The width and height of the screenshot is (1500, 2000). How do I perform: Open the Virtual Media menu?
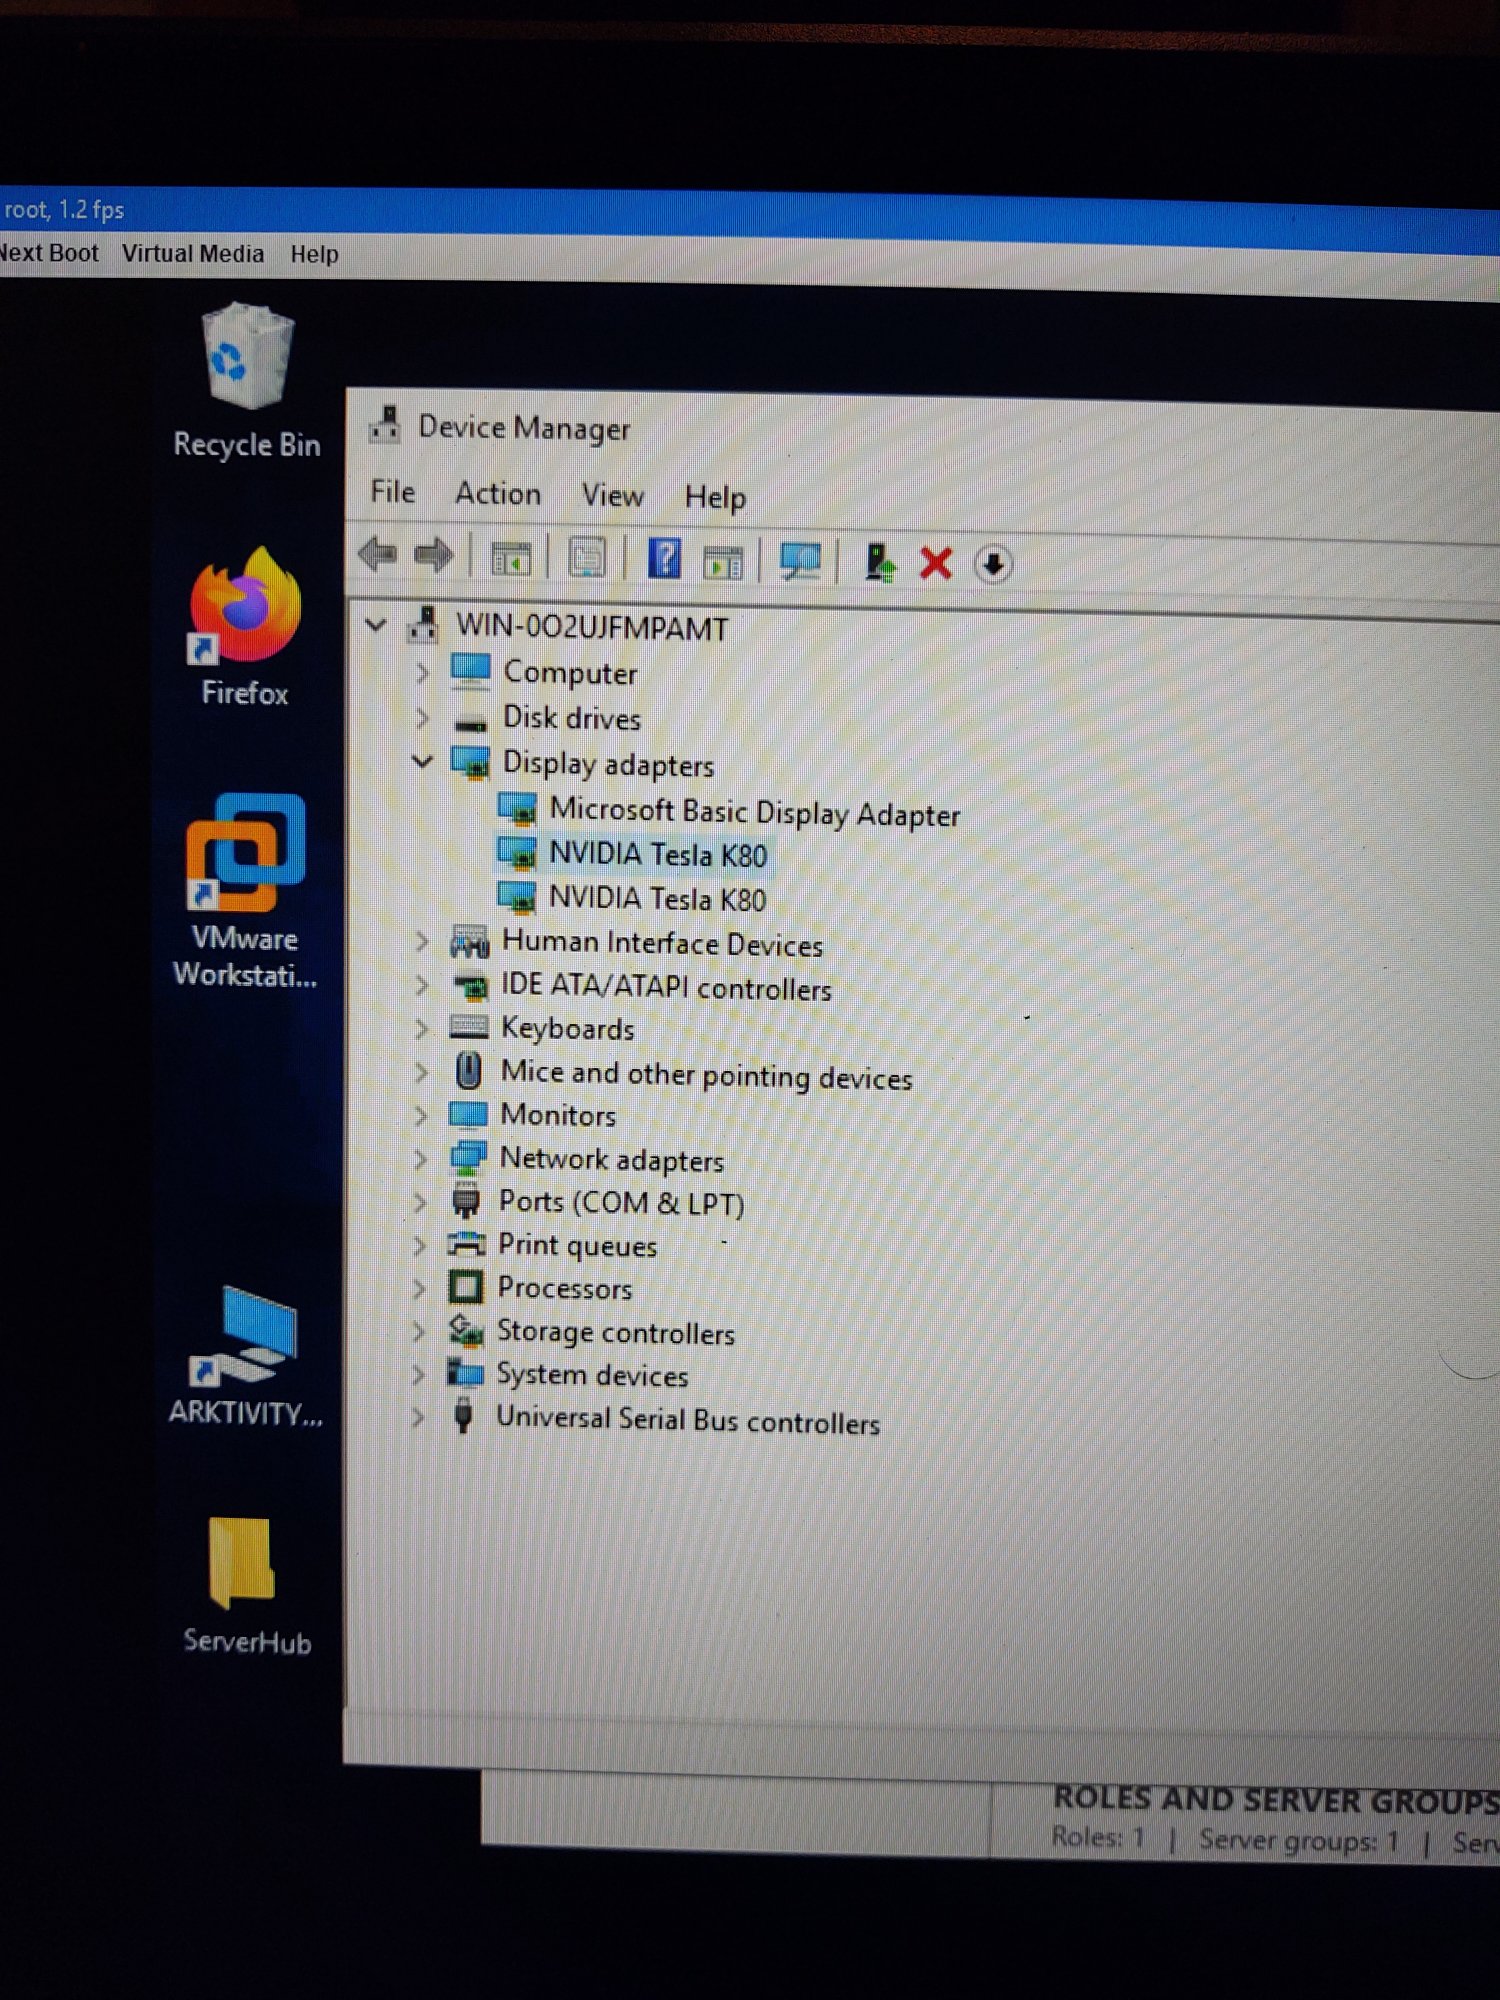(193, 253)
